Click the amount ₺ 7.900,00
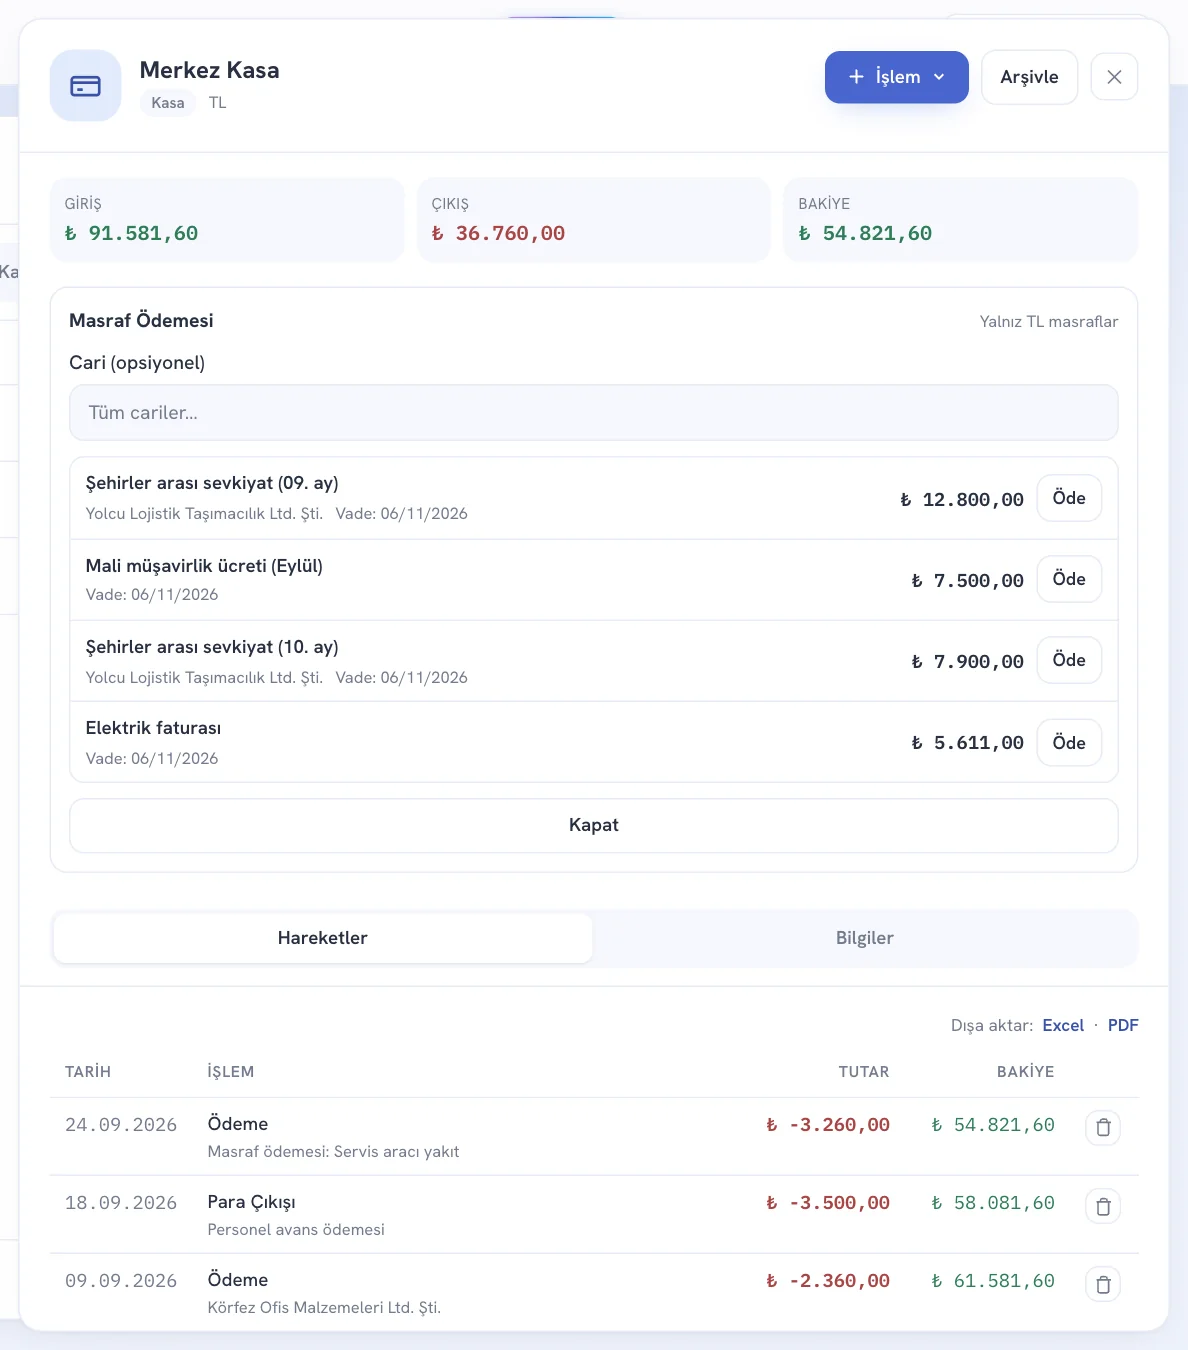The image size is (1188, 1350). click(968, 661)
